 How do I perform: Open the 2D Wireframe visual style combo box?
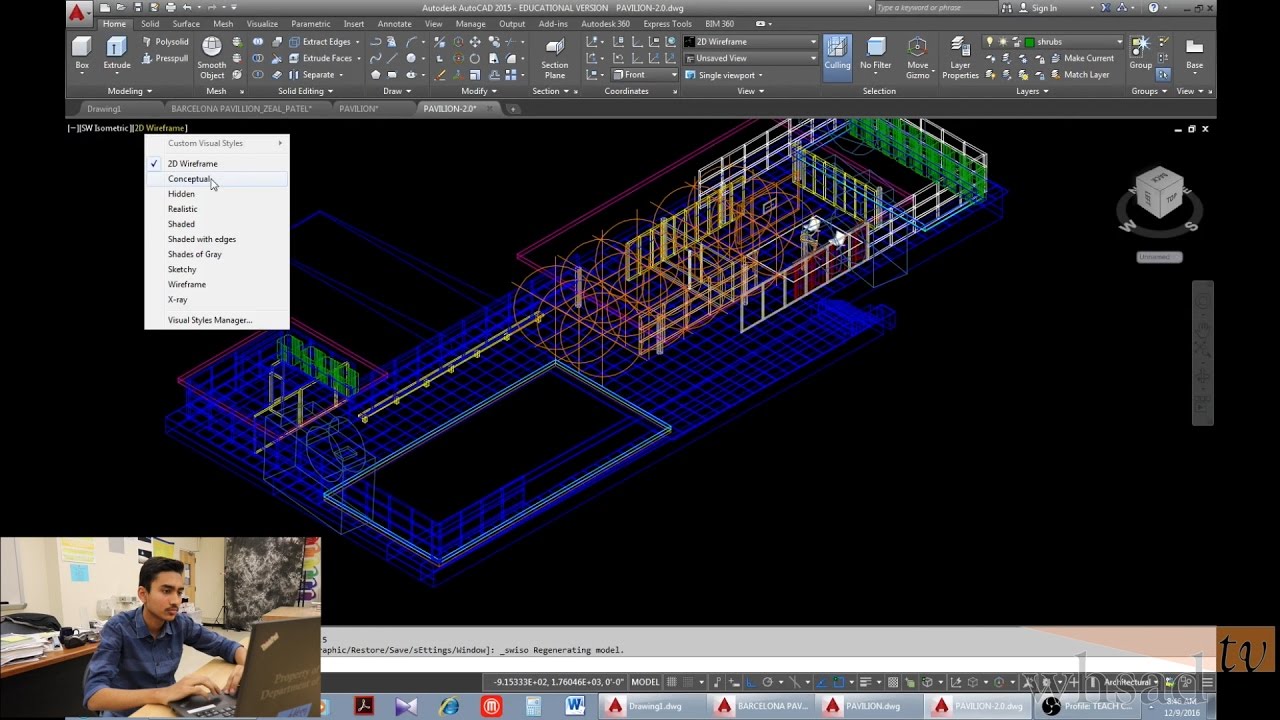[750, 42]
